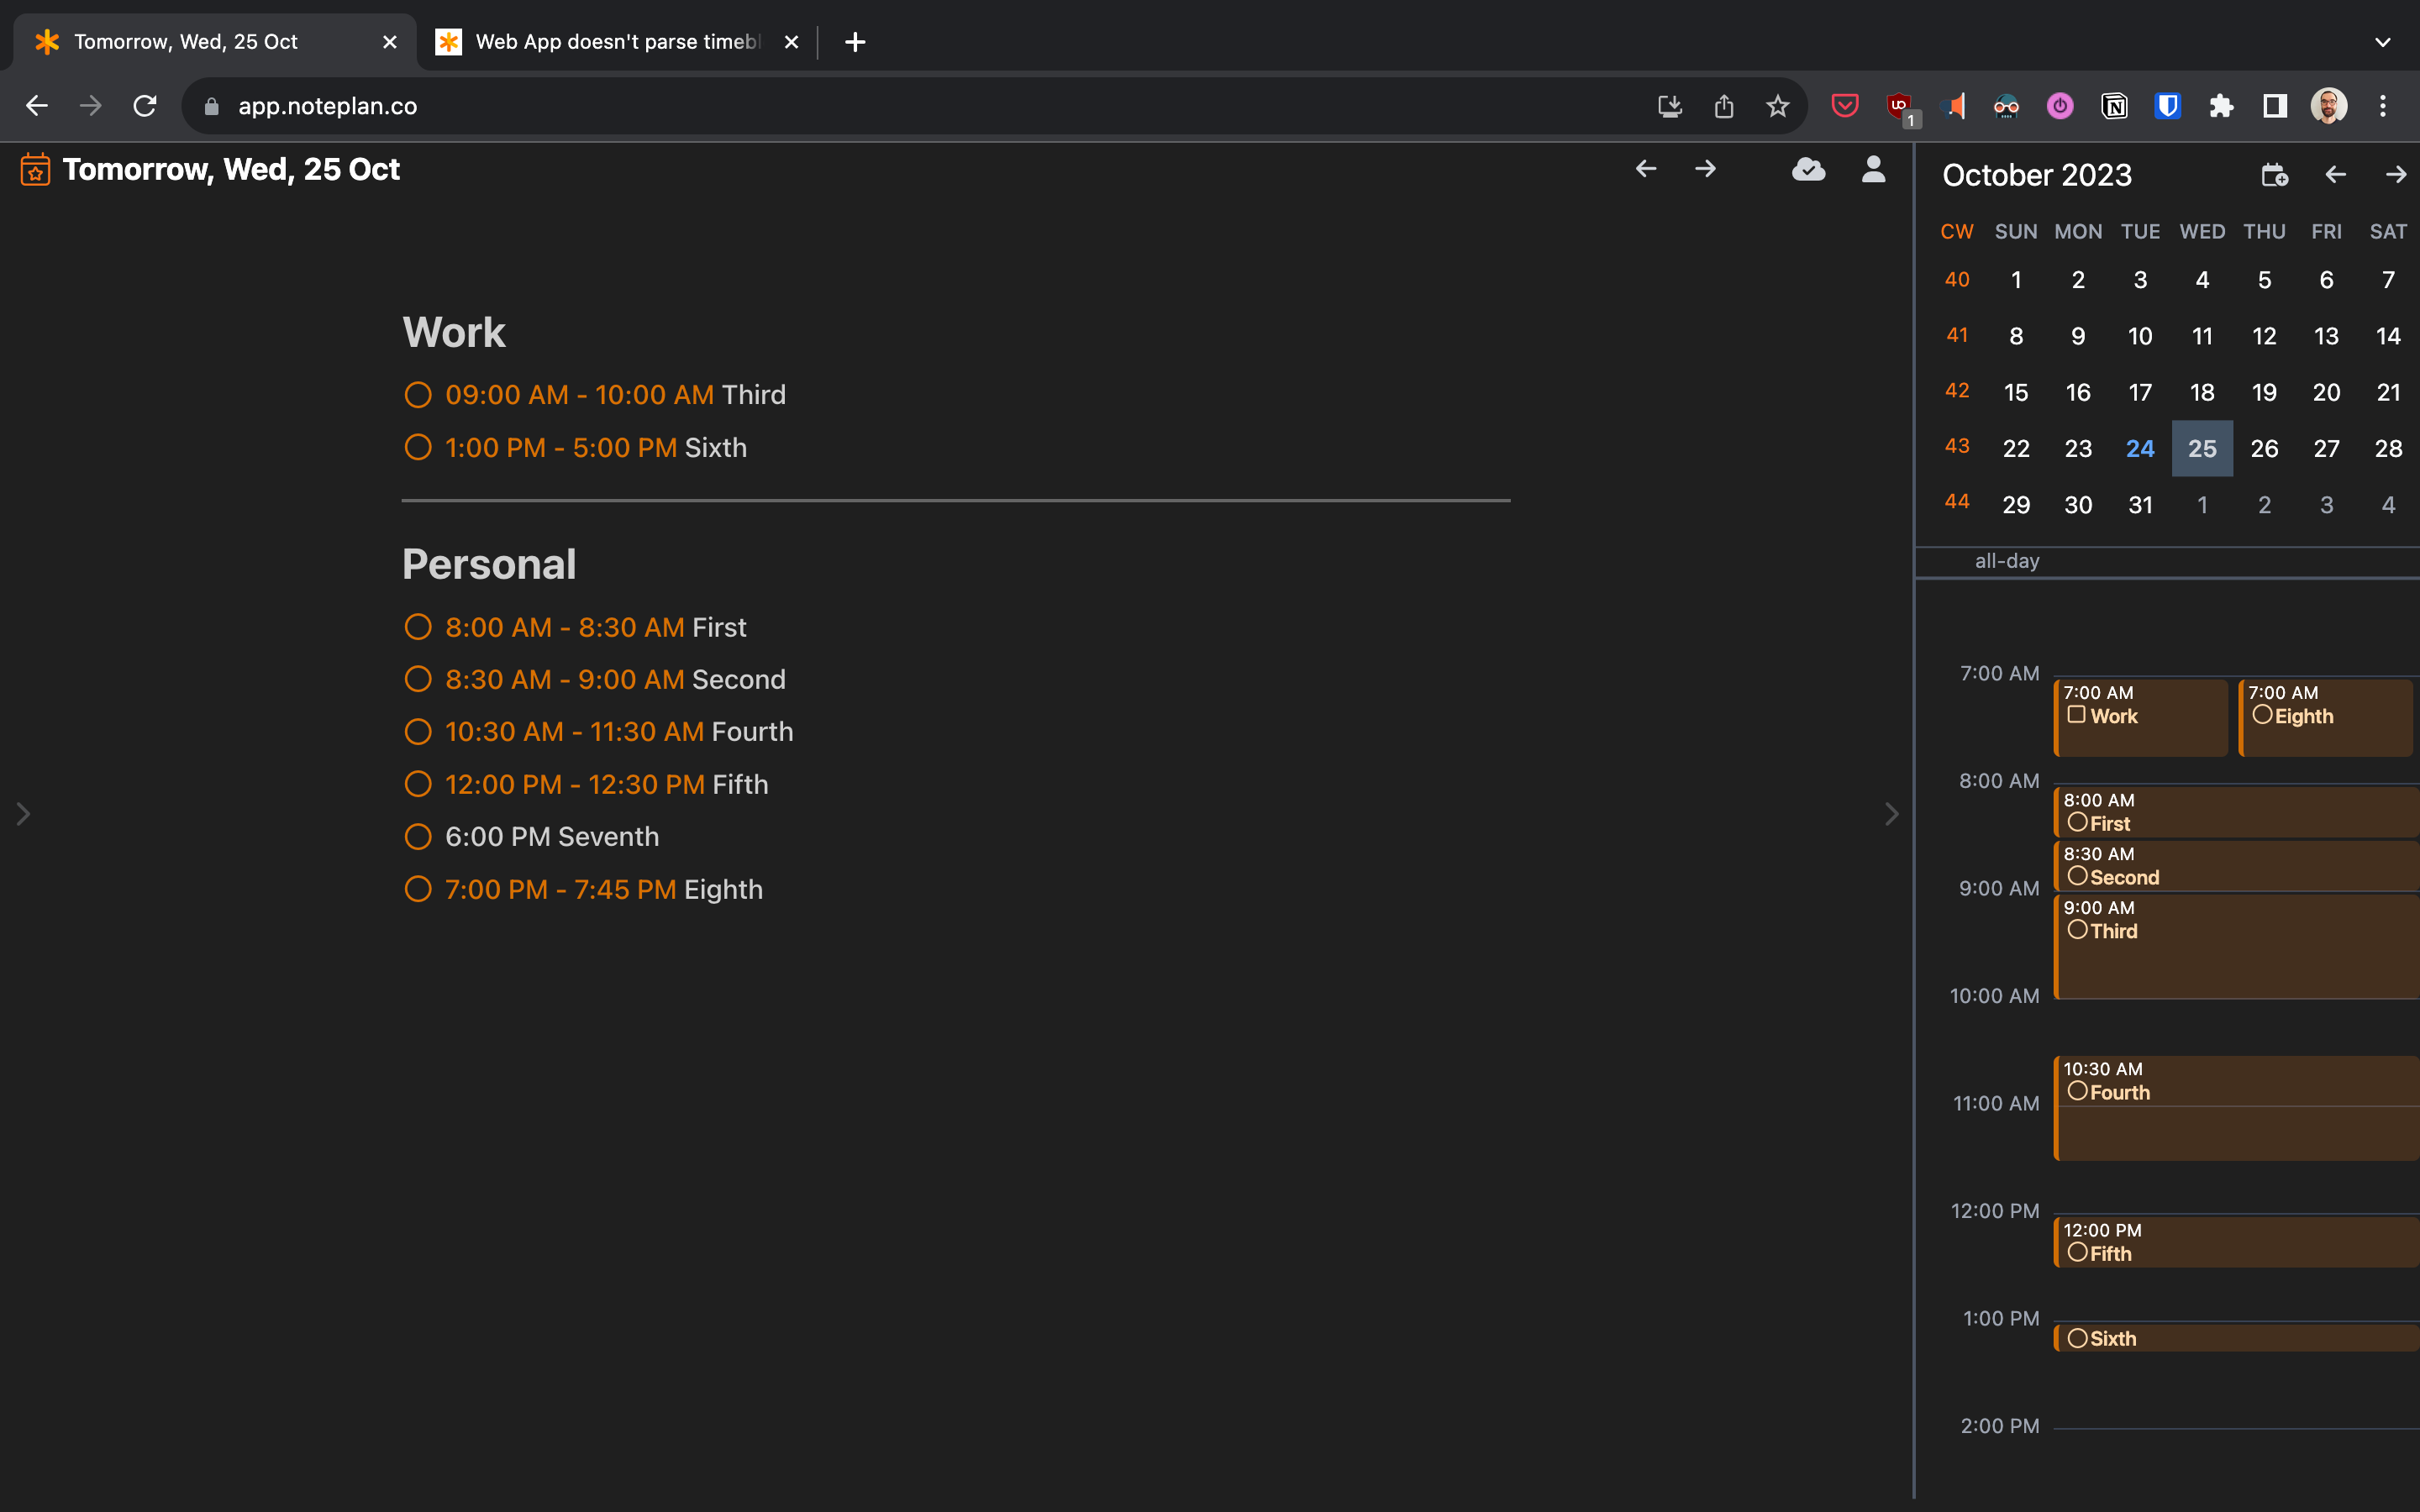
Task: Open the Notion web clipper extension
Action: click(2114, 106)
